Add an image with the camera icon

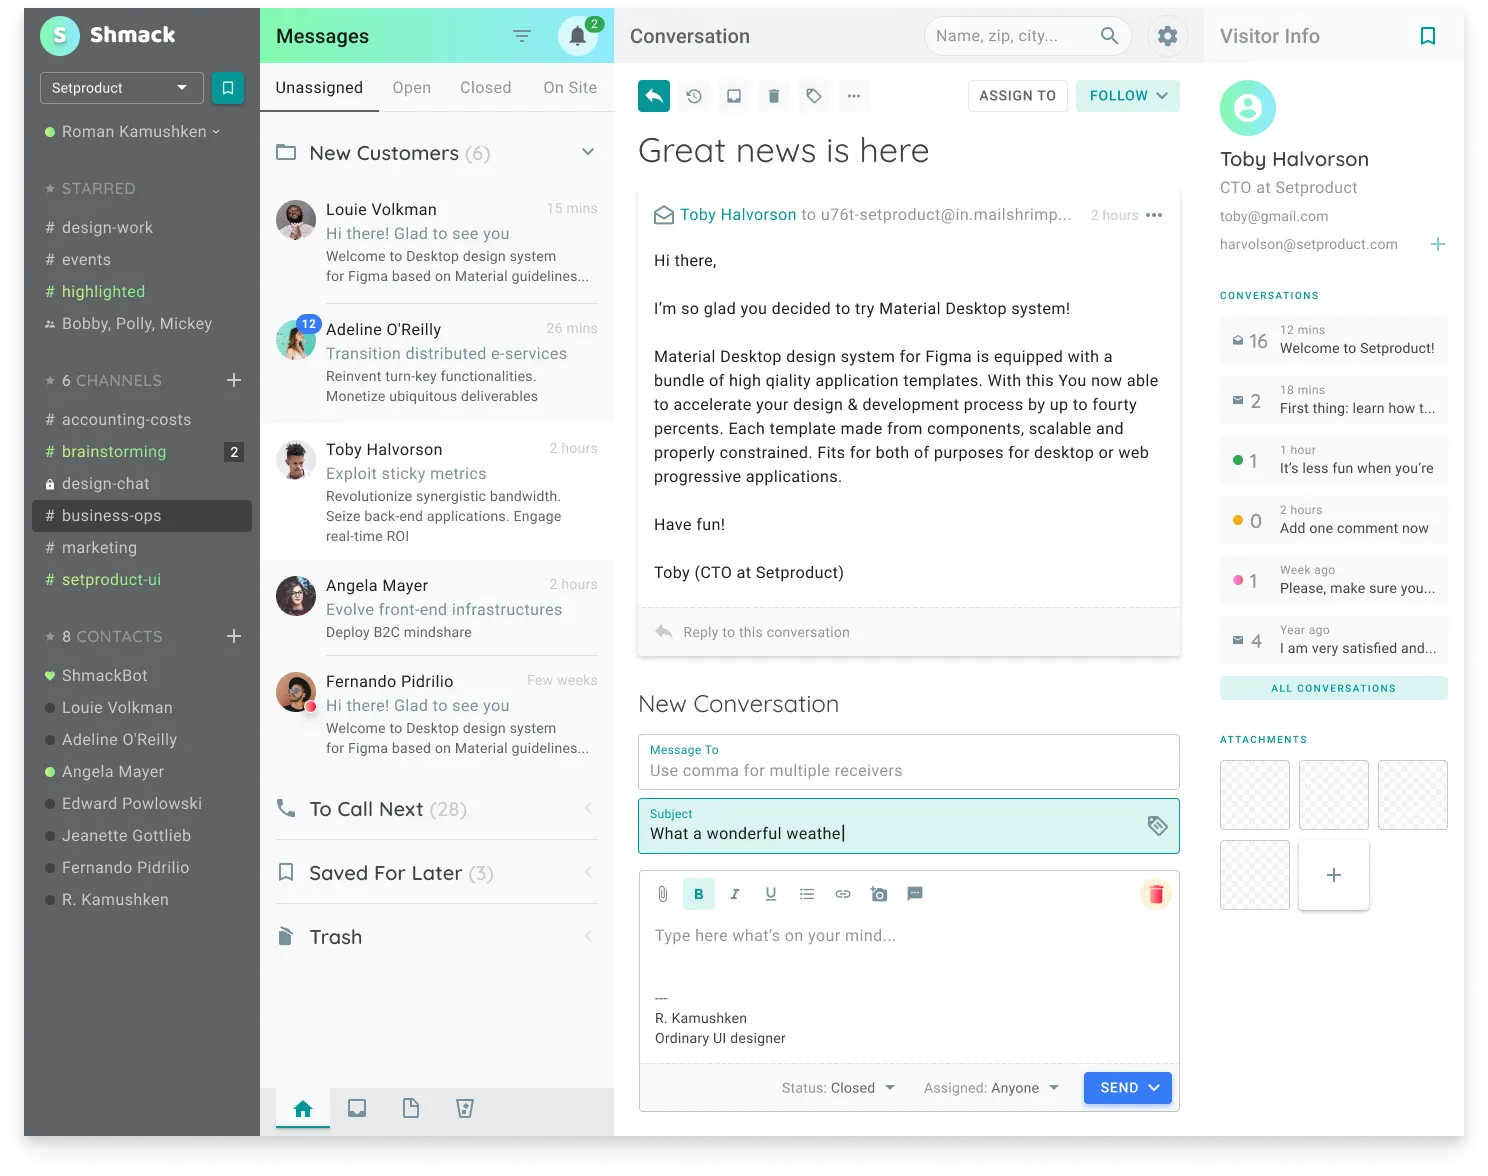point(879,893)
